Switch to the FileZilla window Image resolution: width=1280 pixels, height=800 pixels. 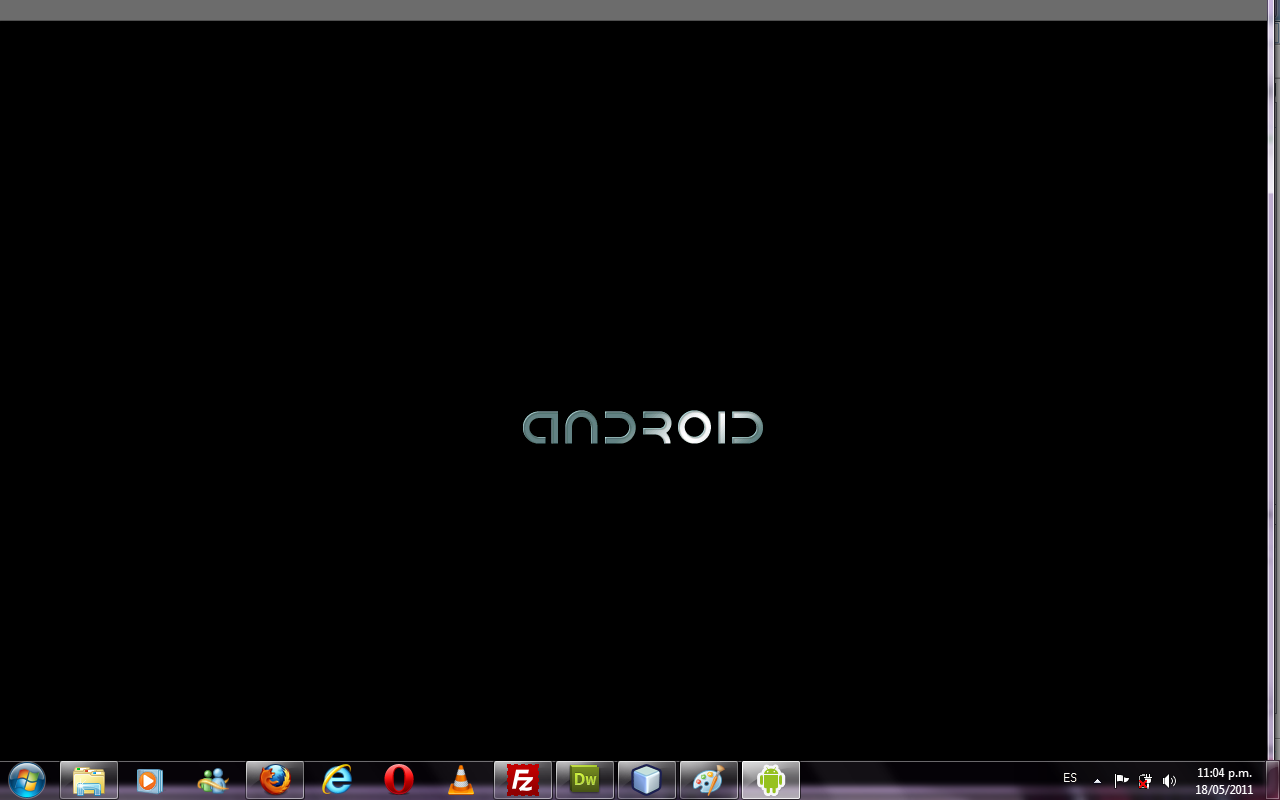(x=523, y=780)
